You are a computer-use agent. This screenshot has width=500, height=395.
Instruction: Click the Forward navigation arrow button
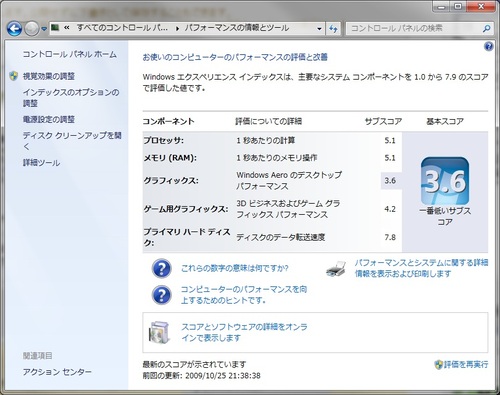tap(32, 29)
